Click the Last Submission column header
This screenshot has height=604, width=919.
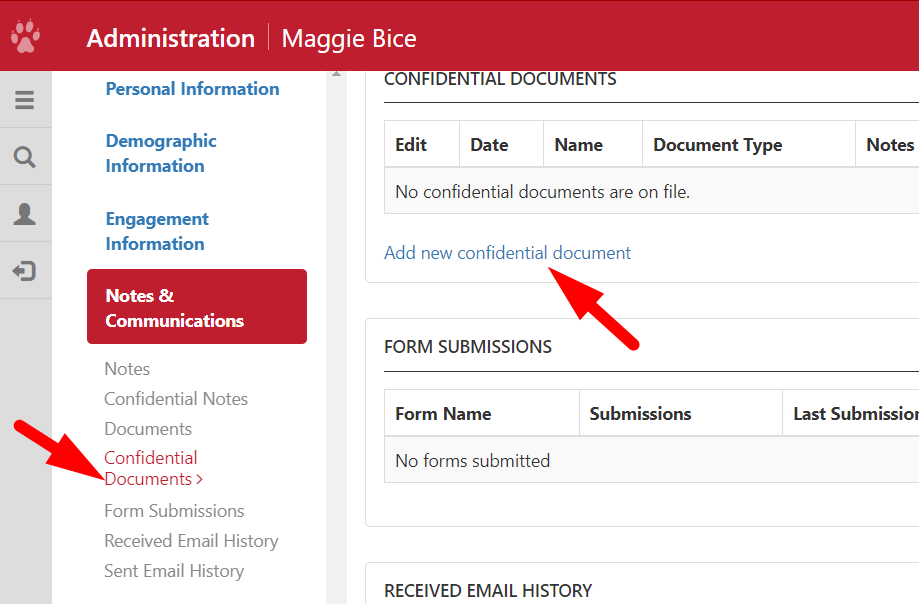(x=851, y=414)
